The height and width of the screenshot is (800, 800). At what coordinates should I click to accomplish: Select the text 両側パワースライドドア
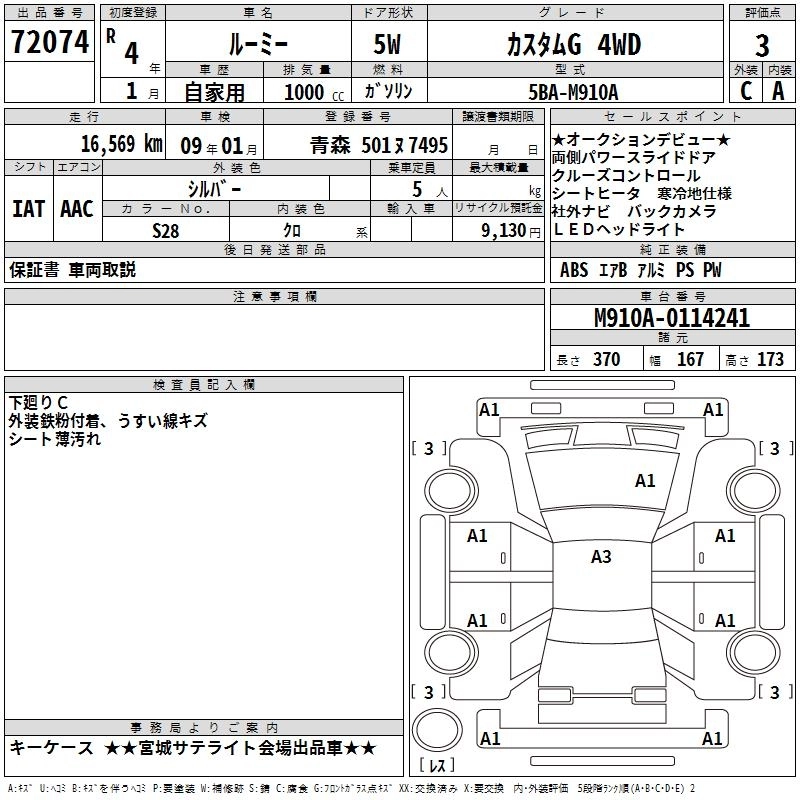pyautogui.click(x=634, y=158)
